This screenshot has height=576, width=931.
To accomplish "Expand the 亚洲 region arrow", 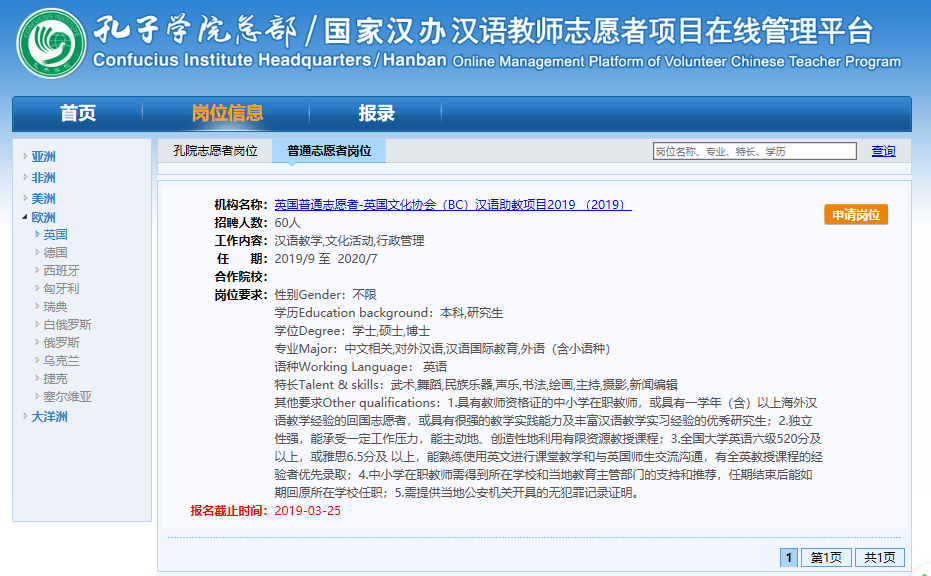I will (x=25, y=156).
